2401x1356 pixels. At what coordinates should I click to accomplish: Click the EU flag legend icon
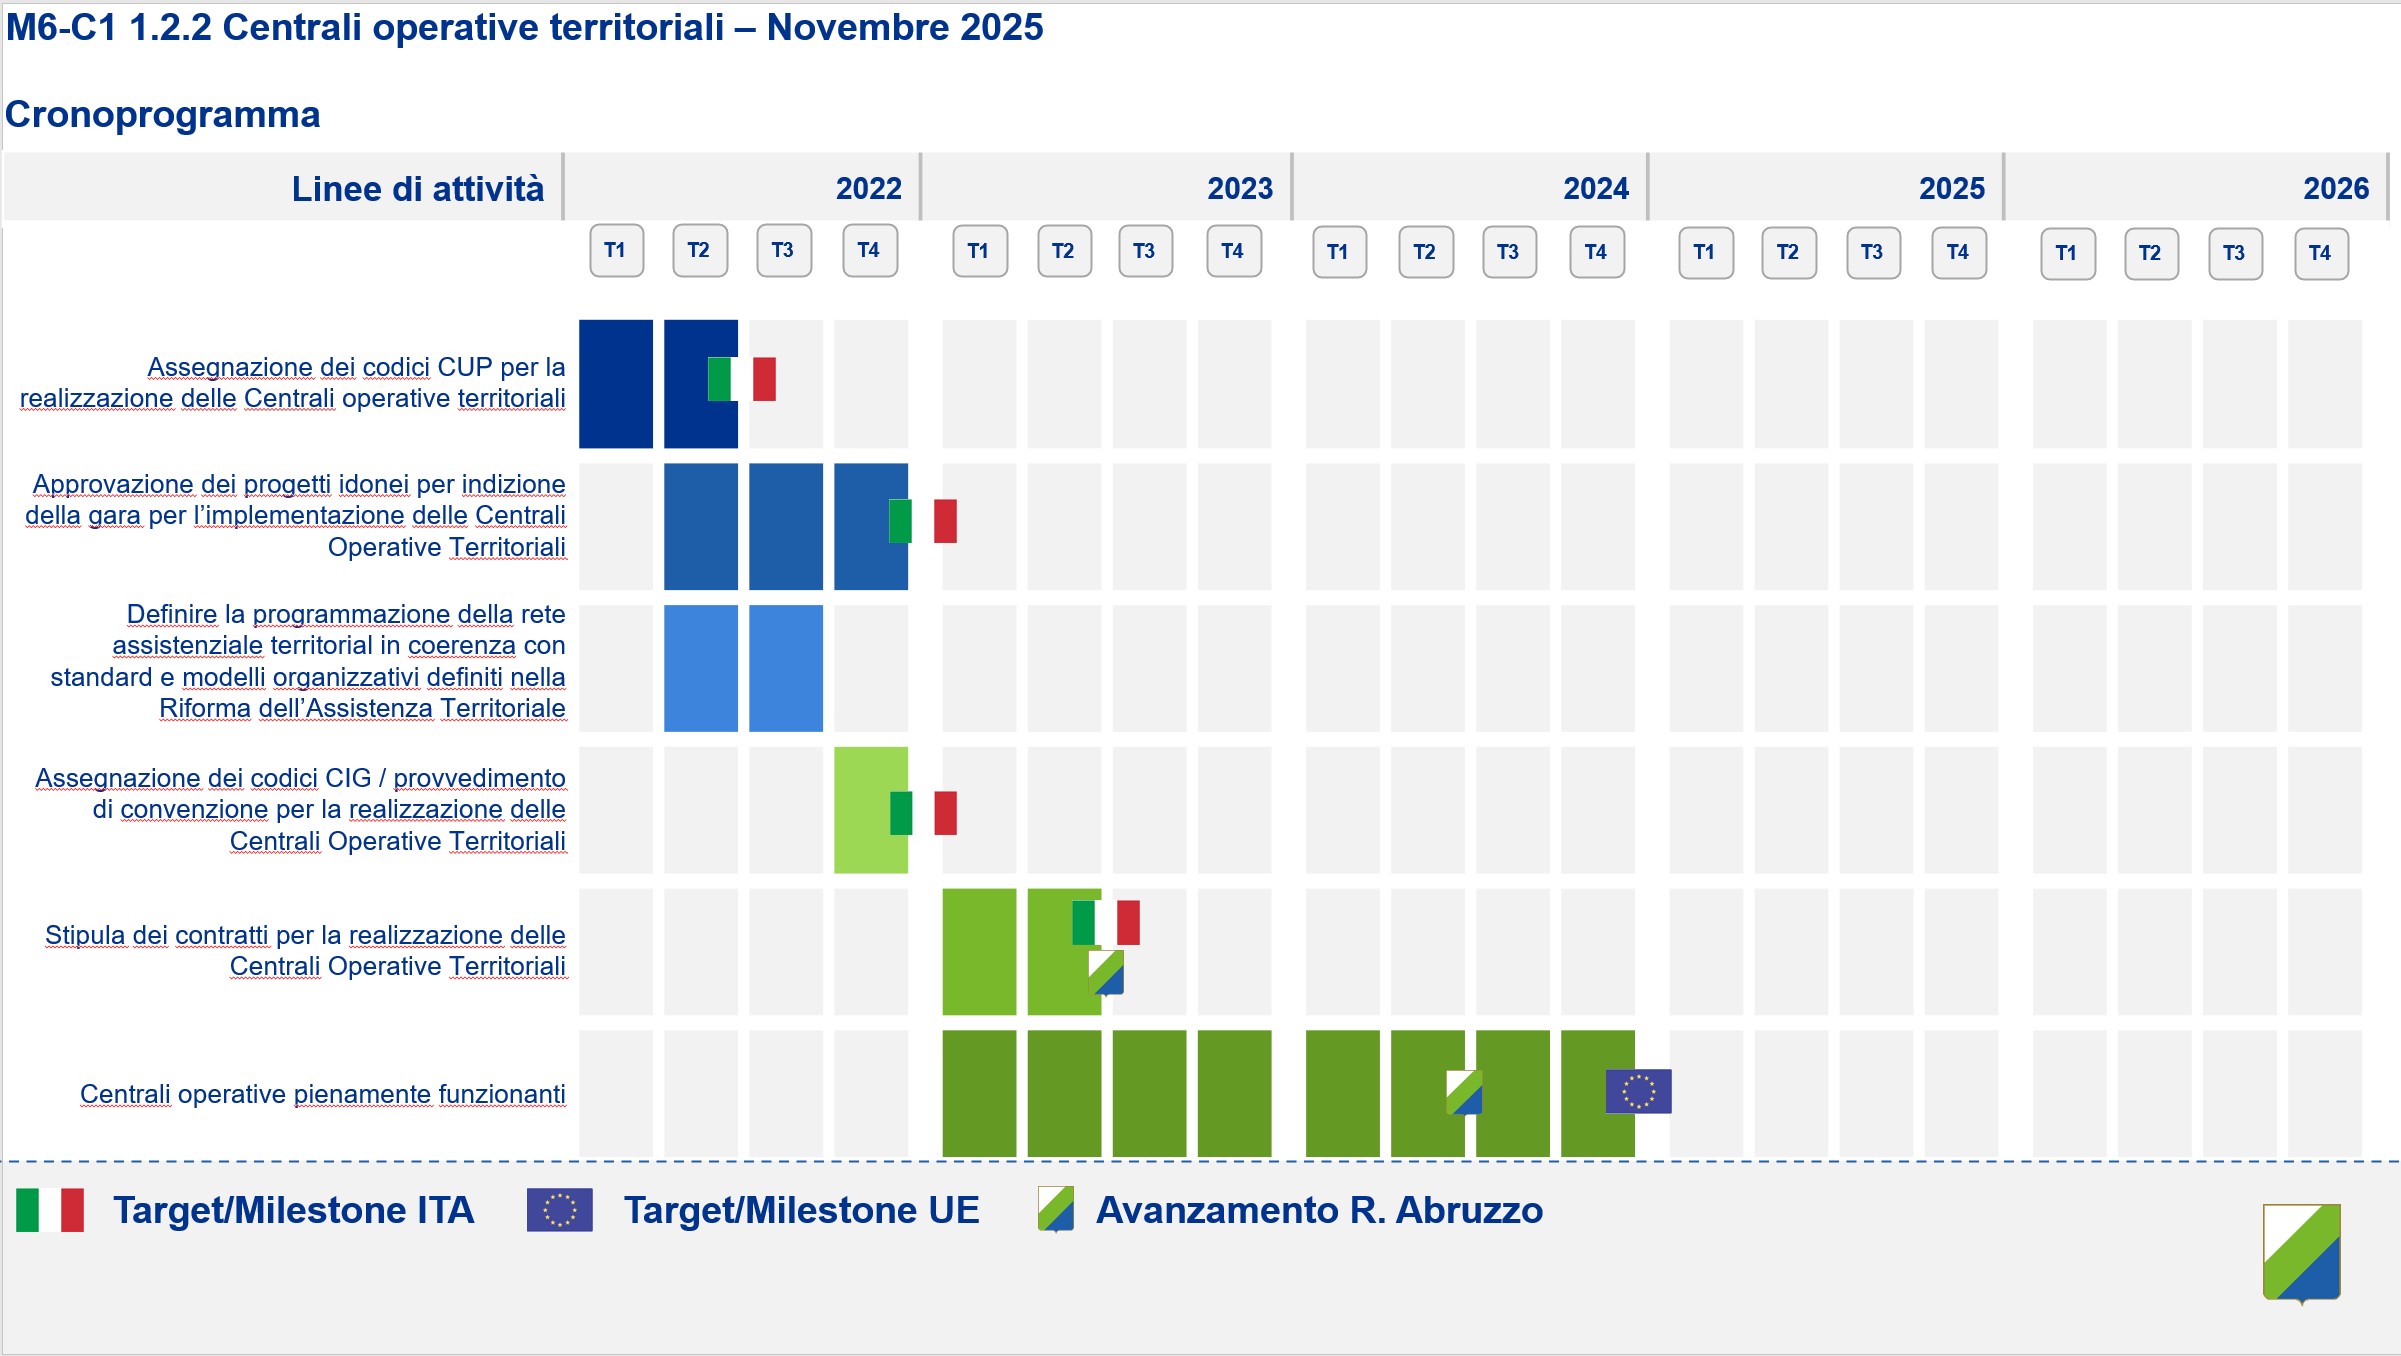[560, 1210]
